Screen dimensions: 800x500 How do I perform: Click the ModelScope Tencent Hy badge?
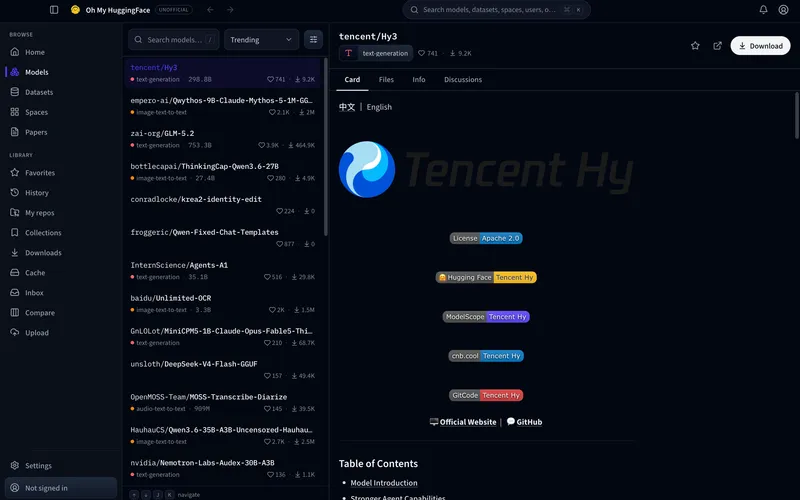click(x=486, y=317)
